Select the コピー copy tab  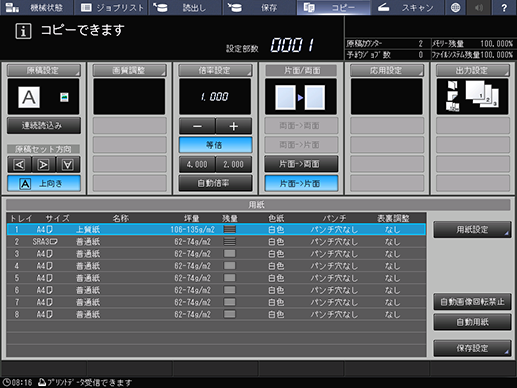334,7
